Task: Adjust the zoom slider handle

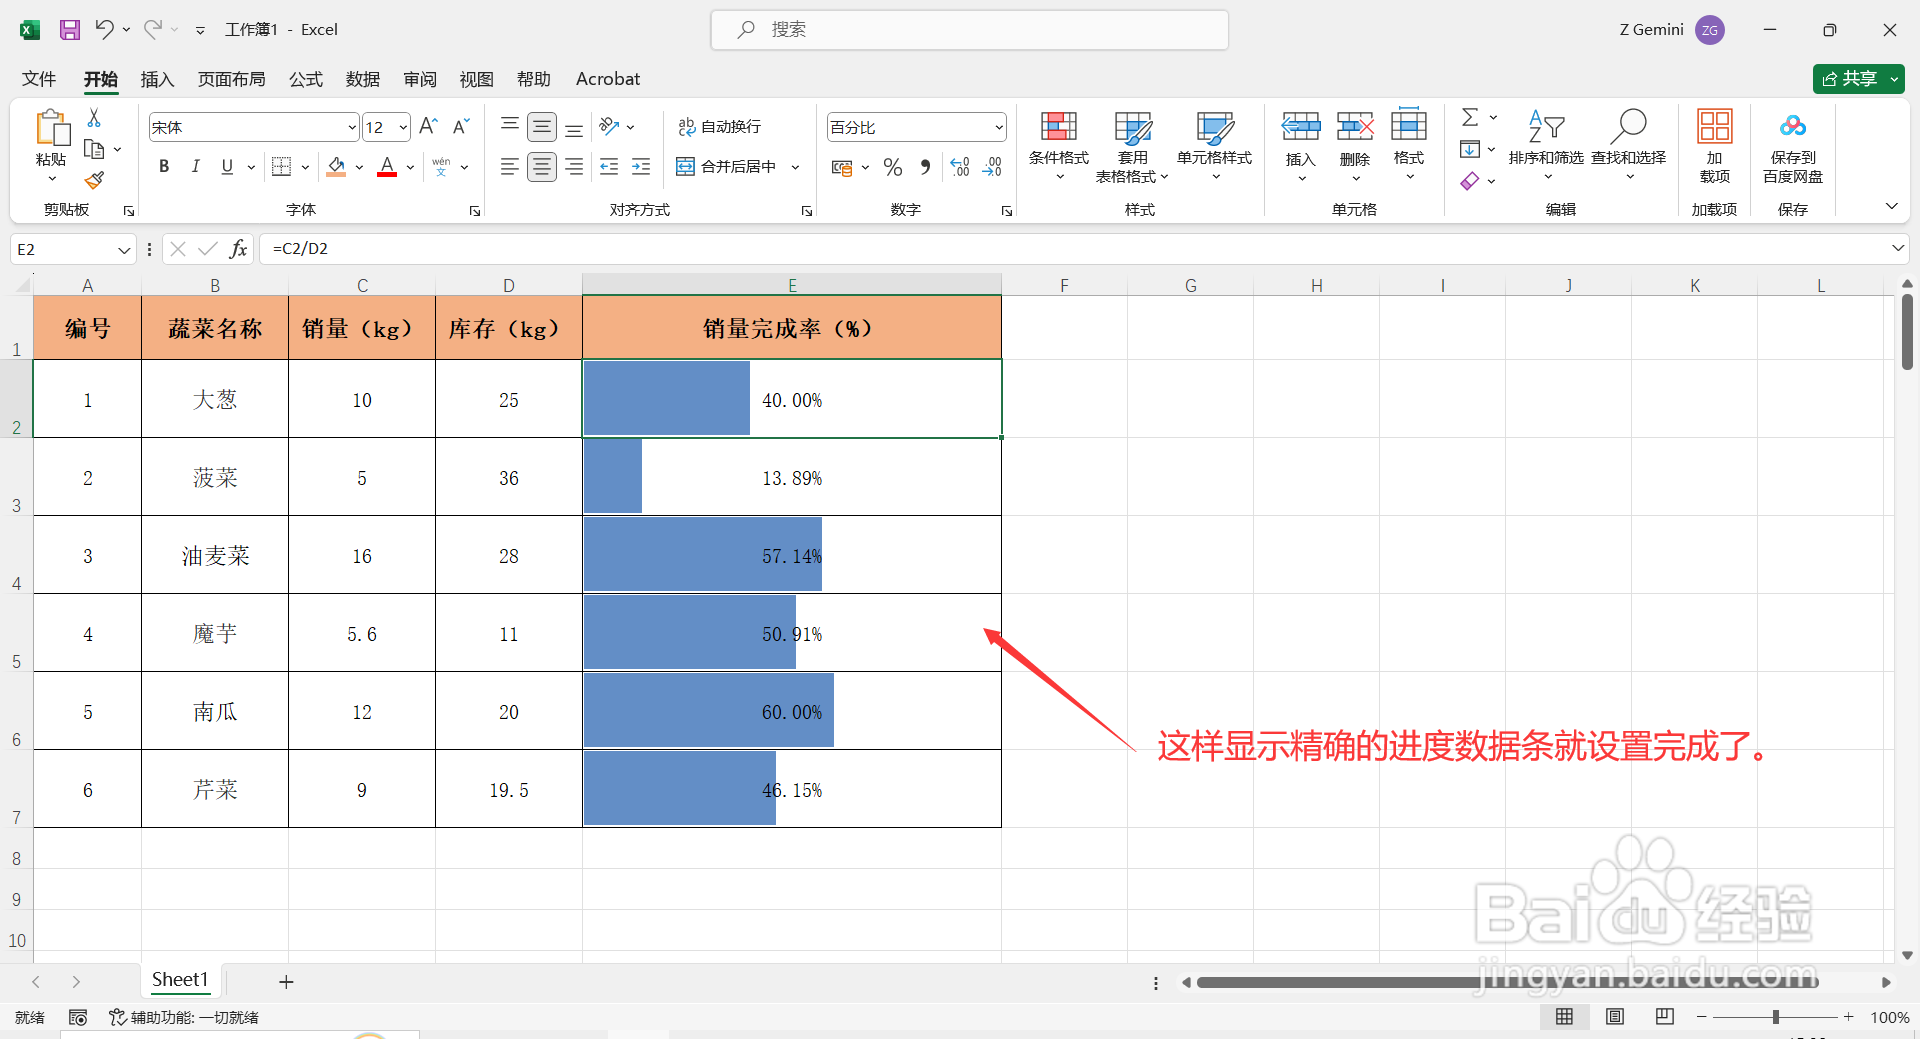Action: (x=1776, y=1017)
